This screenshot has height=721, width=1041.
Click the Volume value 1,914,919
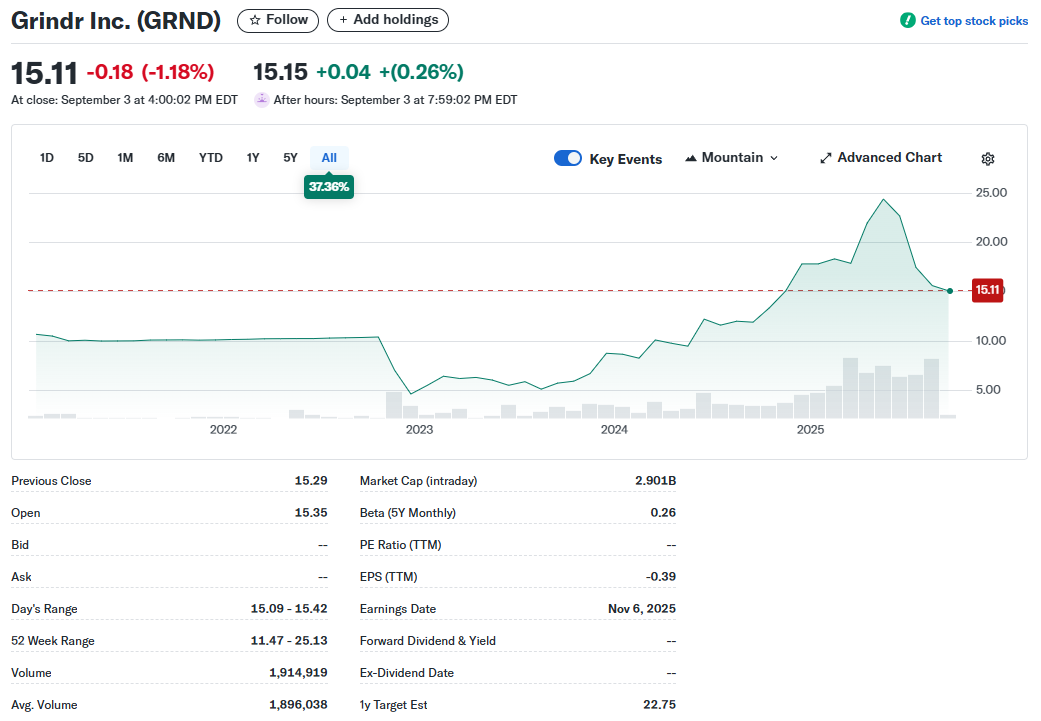pyautogui.click(x=298, y=673)
